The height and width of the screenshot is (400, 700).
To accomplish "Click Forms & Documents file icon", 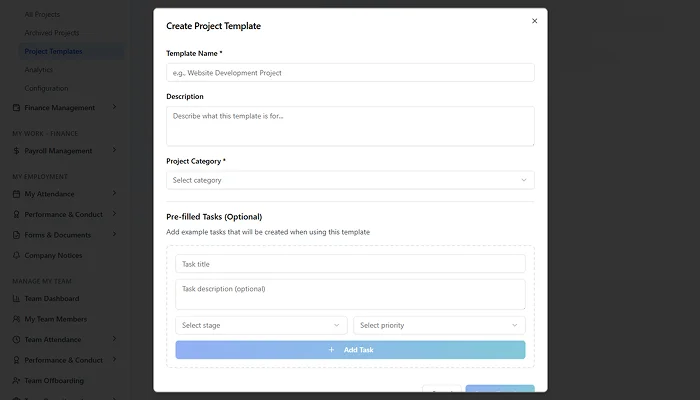I will point(16,235).
